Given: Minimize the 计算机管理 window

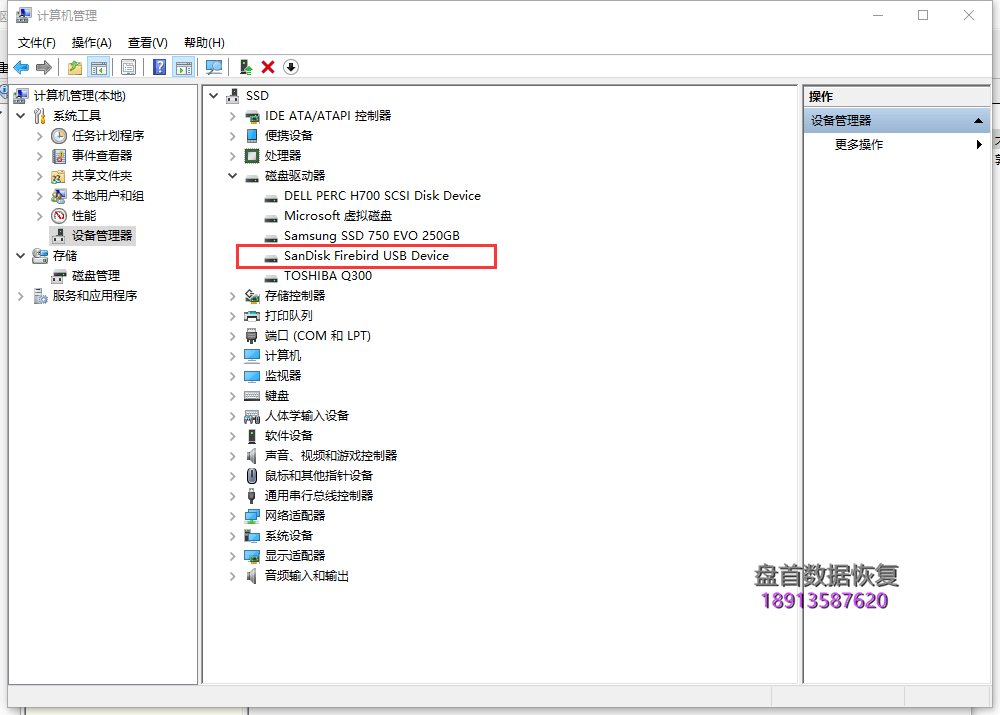Looking at the screenshot, I should (878, 15).
